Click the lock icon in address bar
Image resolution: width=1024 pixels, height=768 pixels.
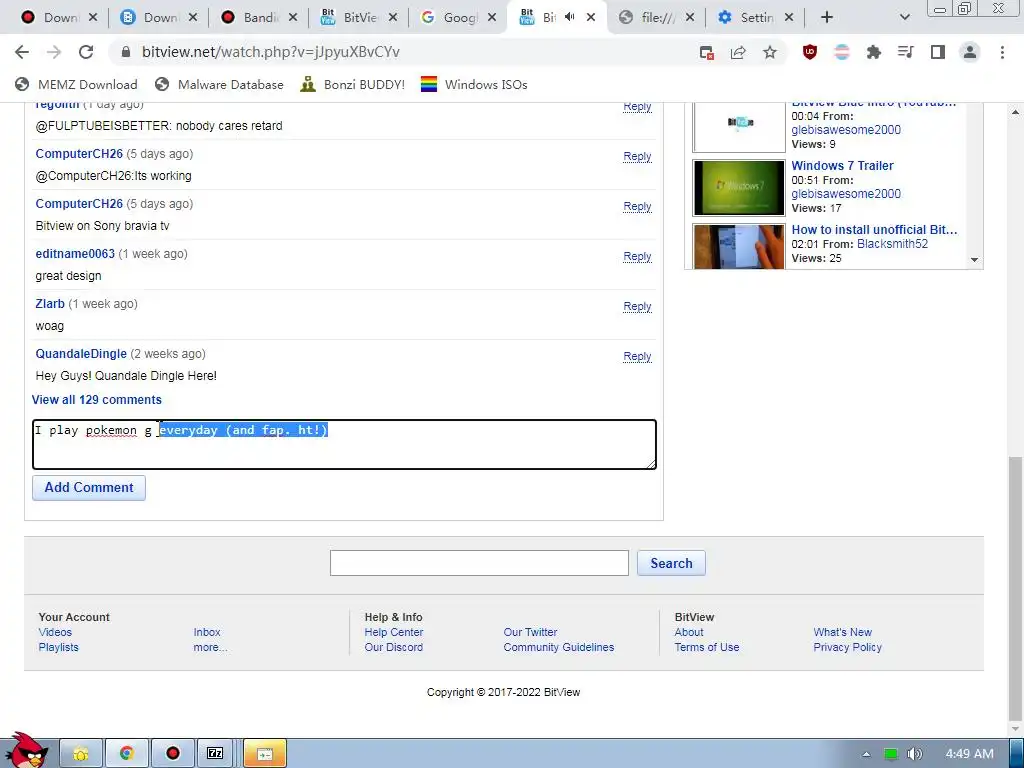tap(127, 52)
